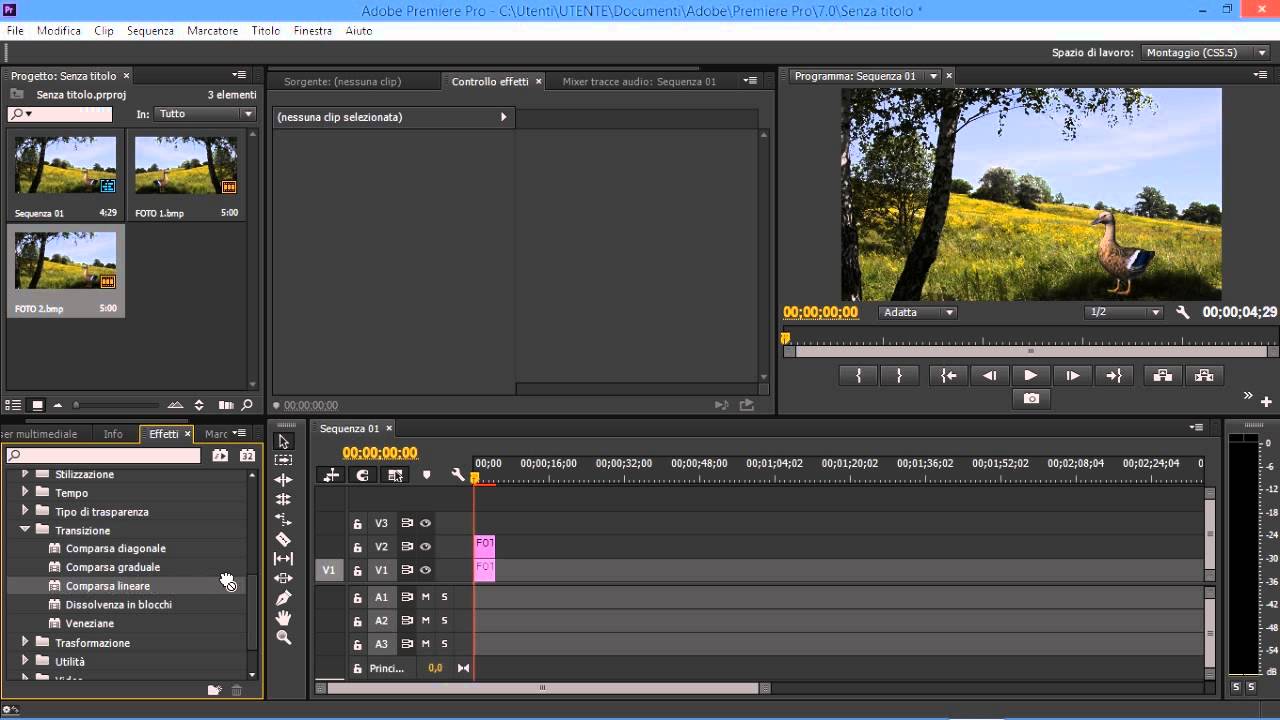The width and height of the screenshot is (1280, 720).
Task: Open the Marcatore menu
Action: coord(212,31)
